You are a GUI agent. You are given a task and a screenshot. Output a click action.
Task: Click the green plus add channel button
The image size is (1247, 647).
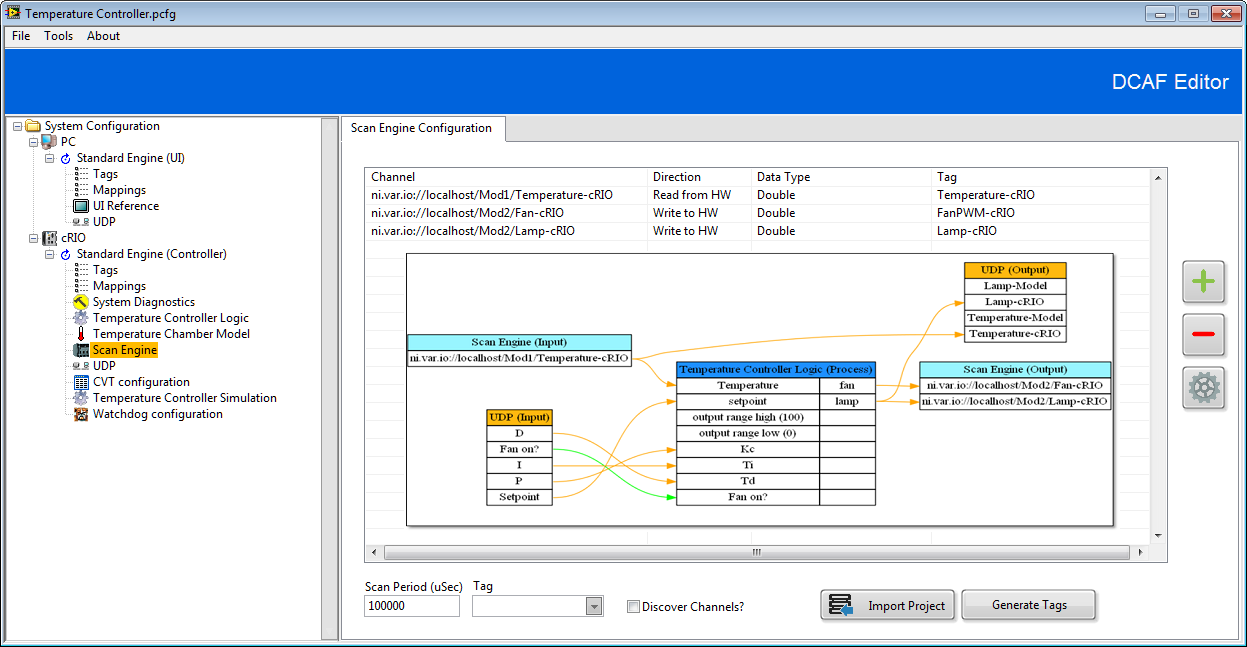[1203, 282]
